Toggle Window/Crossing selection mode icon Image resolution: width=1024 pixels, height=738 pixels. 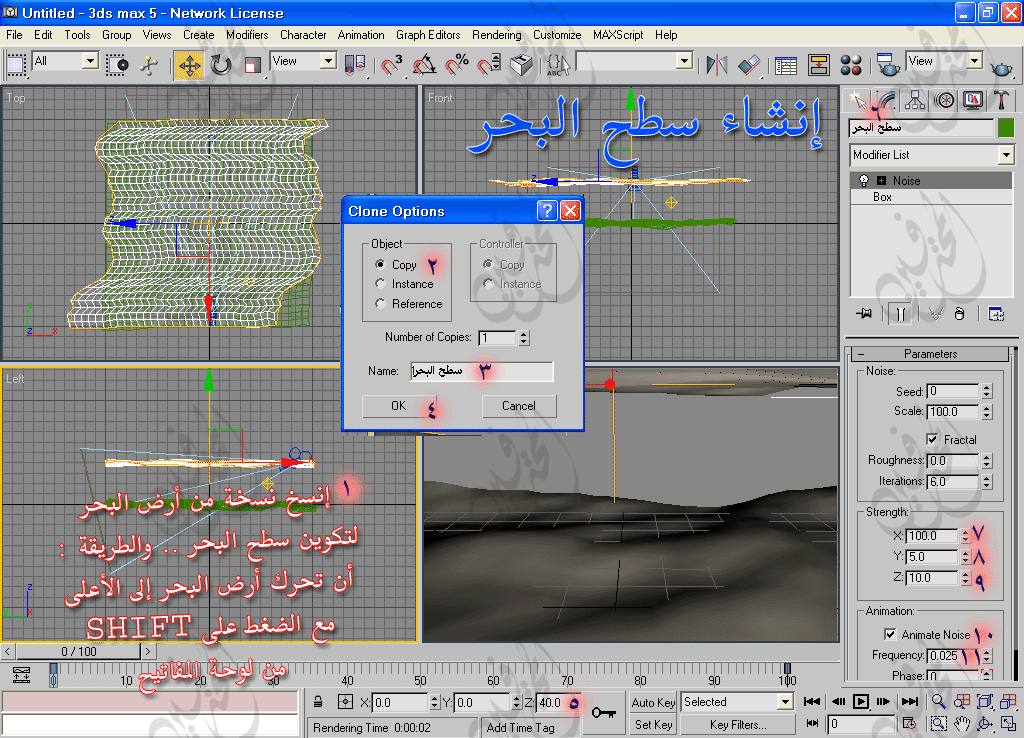[x=118, y=64]
